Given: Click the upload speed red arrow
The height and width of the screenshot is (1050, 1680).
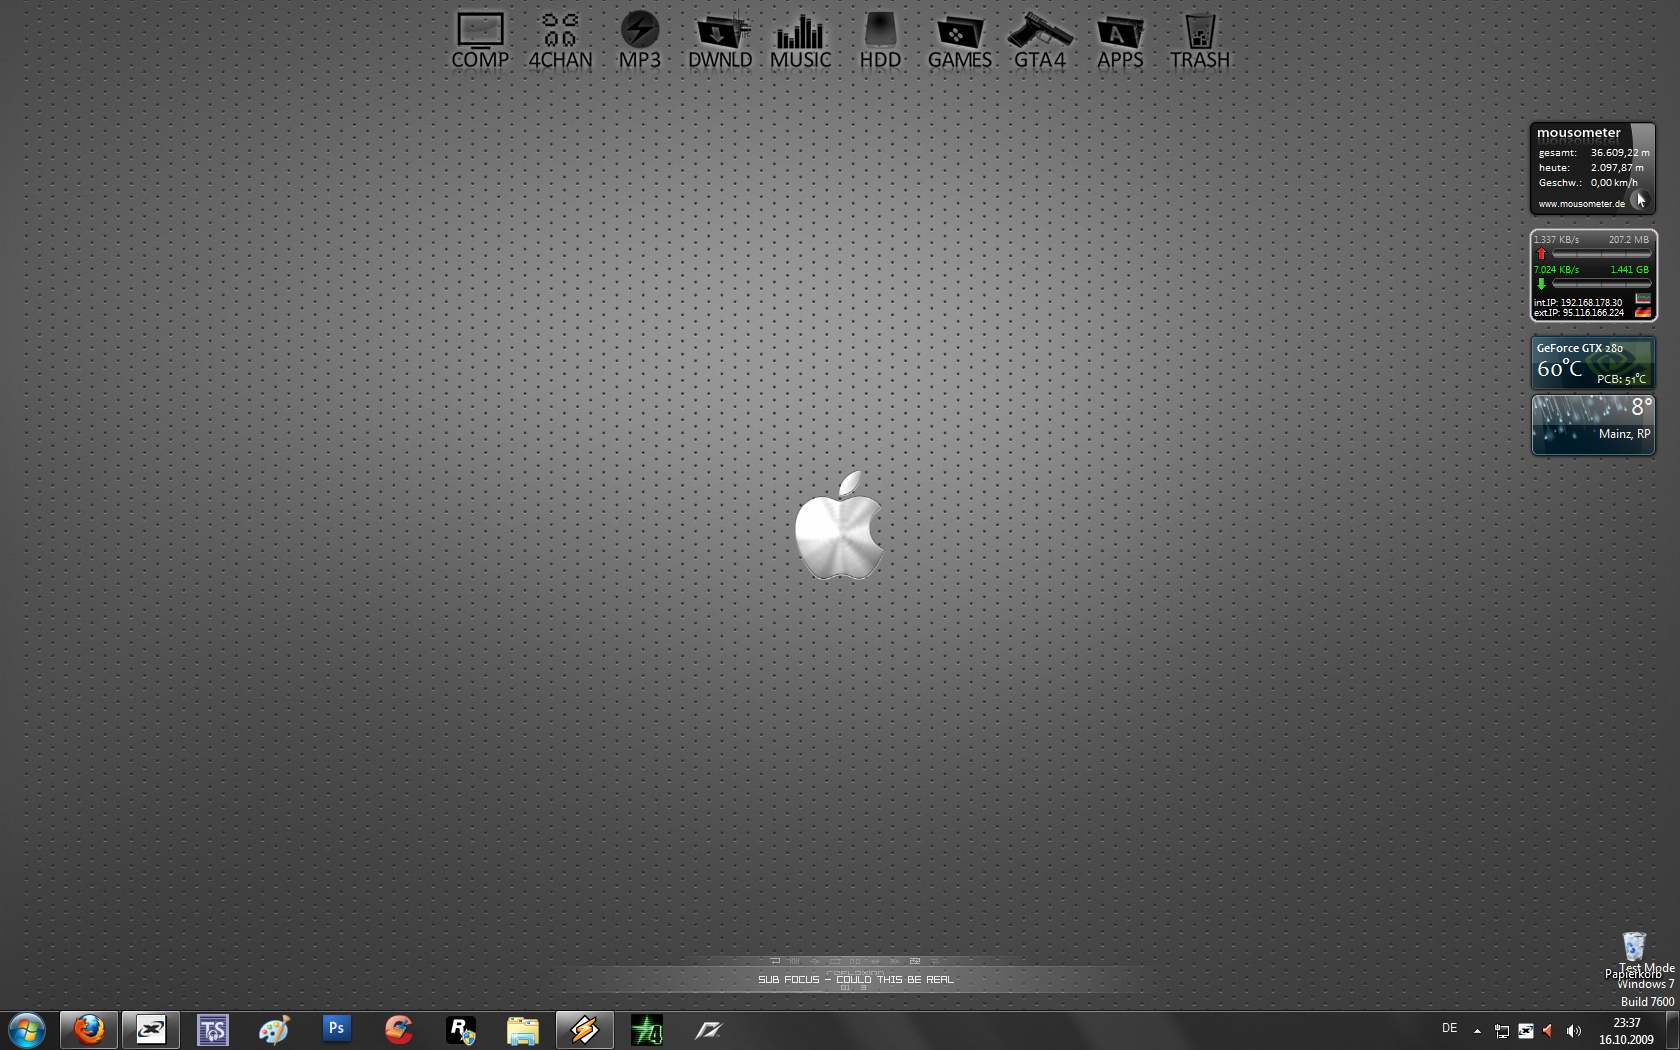Looking at the screenshot, I should pyautogui.click(x=1541, y=254).
